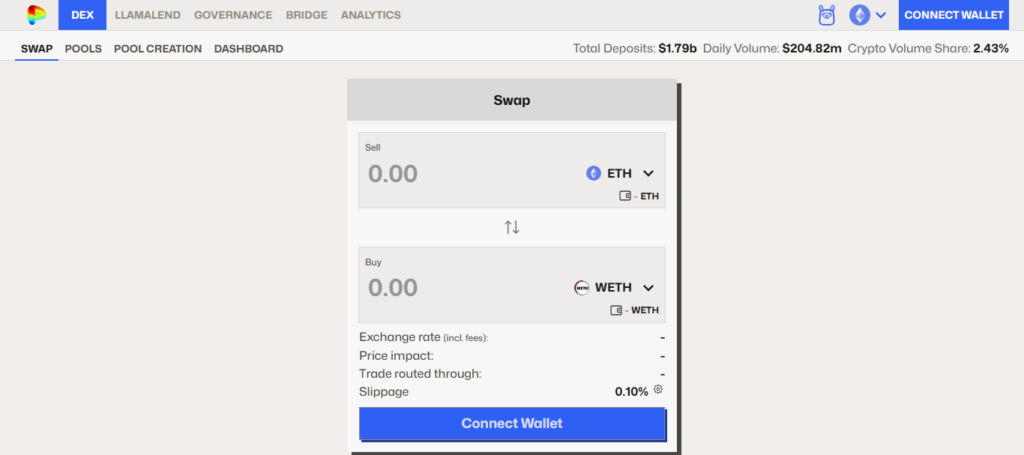The width and height of the screenshot is (1024, 455).
Task: Click the swap direction arrows icon
Action: tap(512, 227)
